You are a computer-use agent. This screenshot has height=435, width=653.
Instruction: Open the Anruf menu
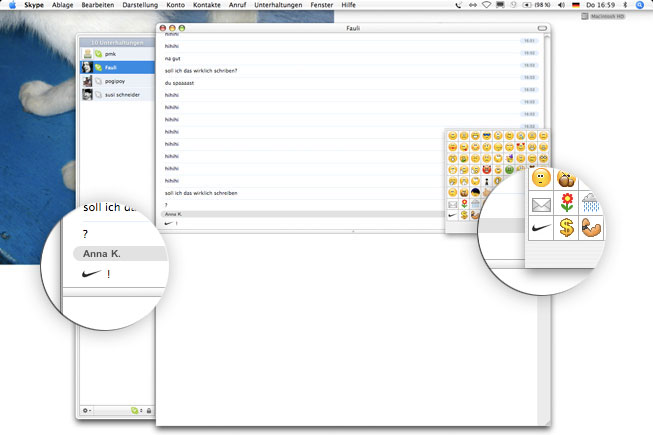pyautogui.click(x=238, y=5)
